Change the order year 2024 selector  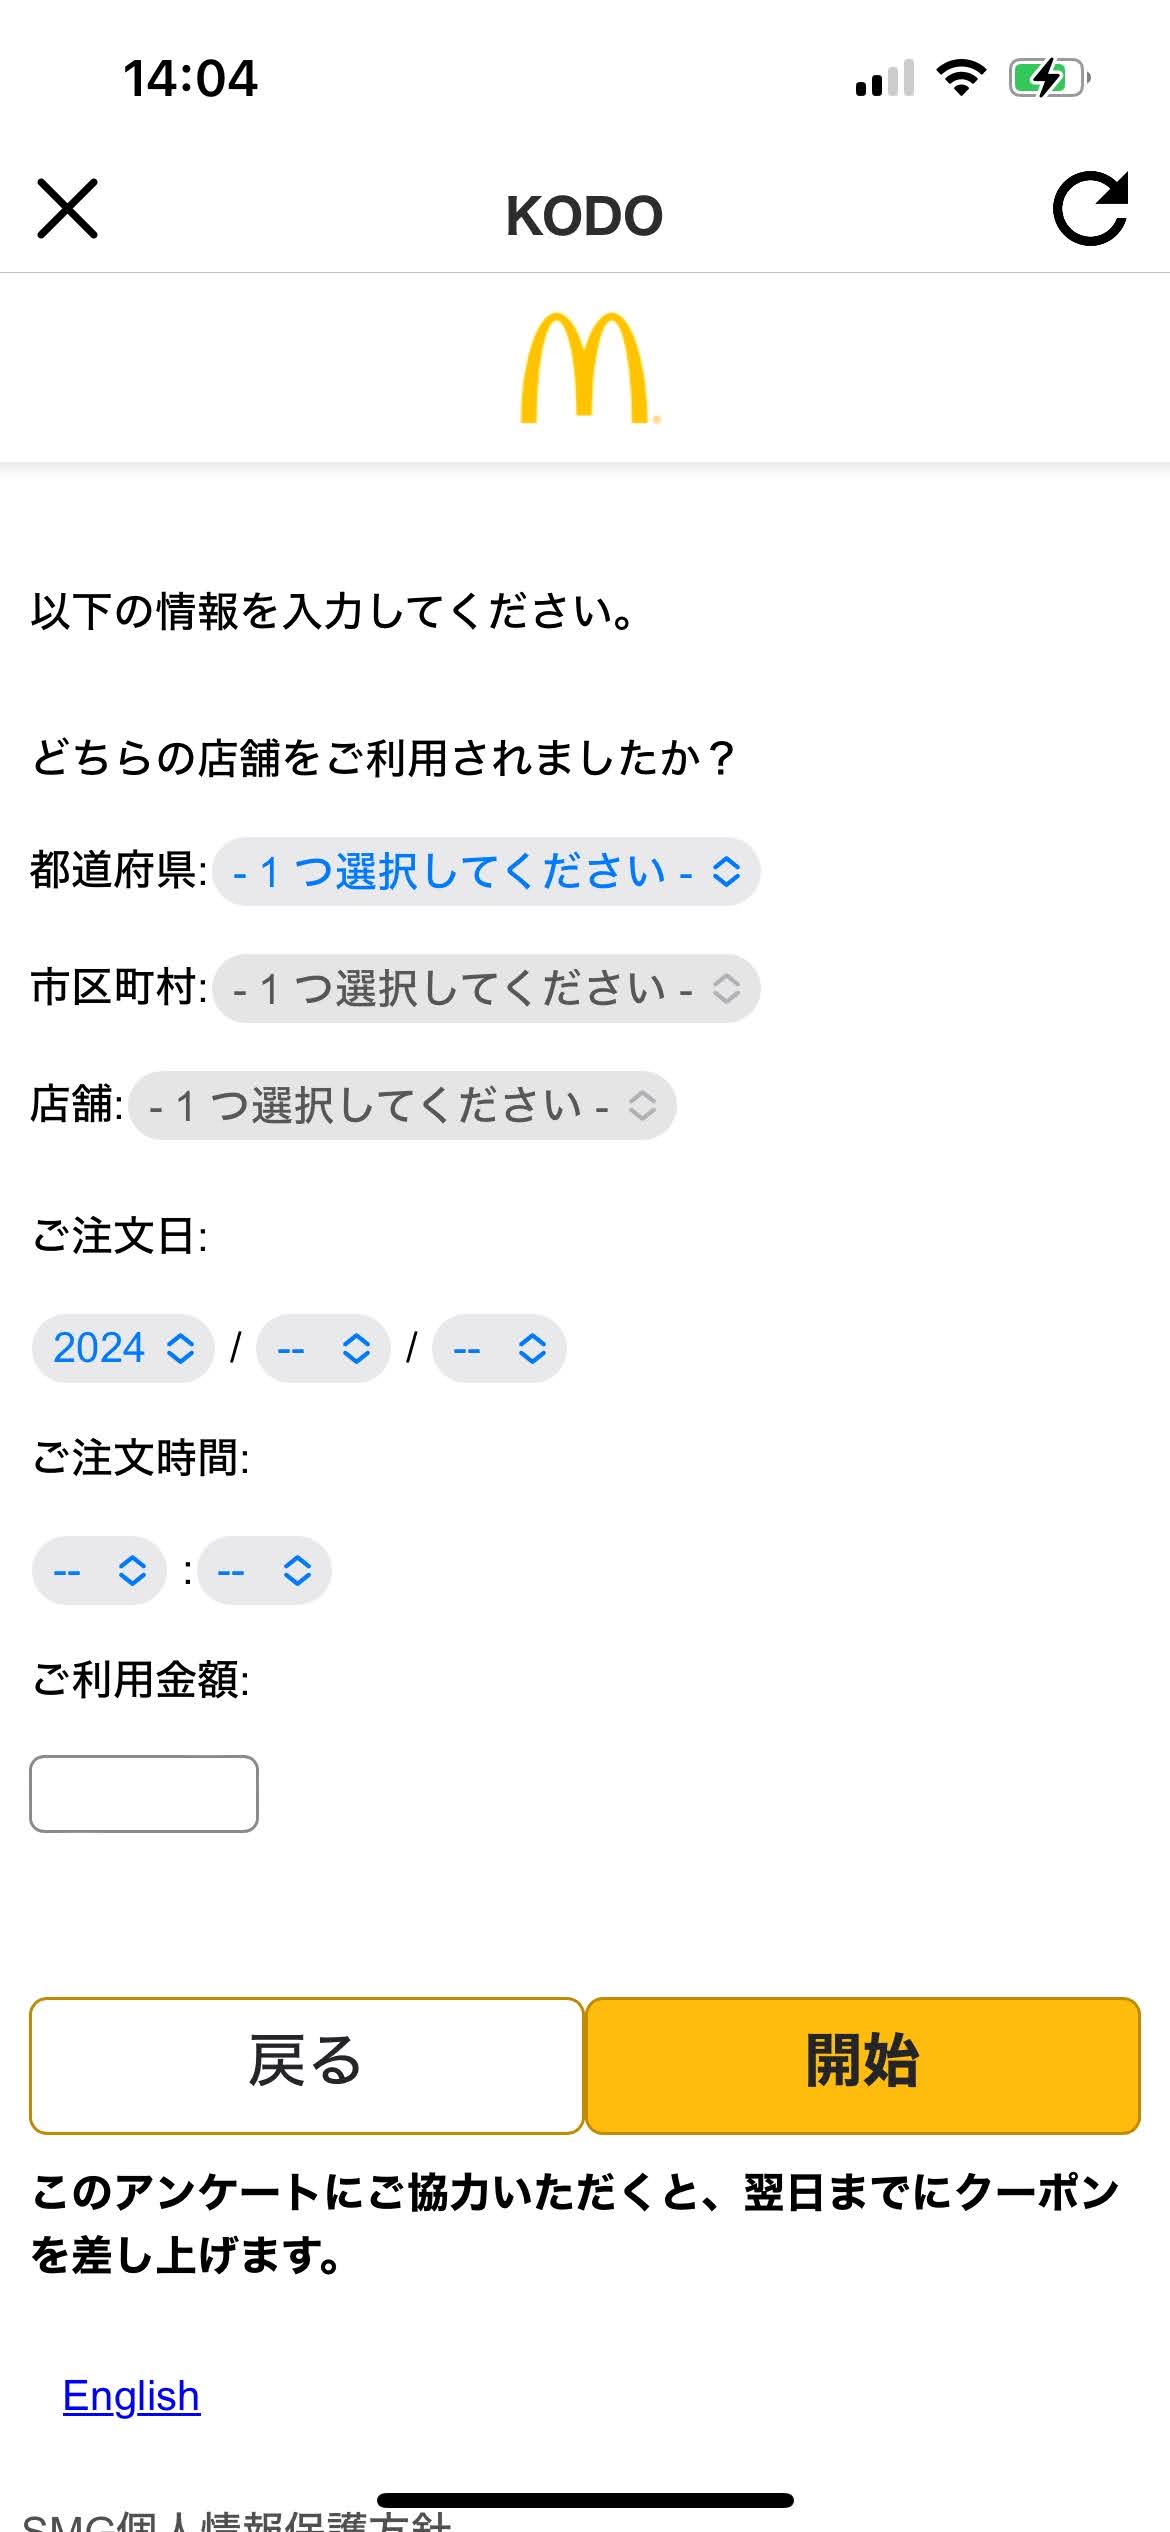pyautogui.click(x=123, y=1349)
